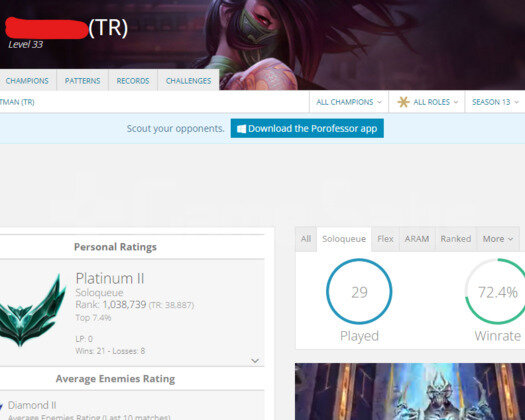Image resolution: width=525 pixels, height=420 pixels.
Task: Click the Top 7.4% text
Action: (x=93, y=318)
